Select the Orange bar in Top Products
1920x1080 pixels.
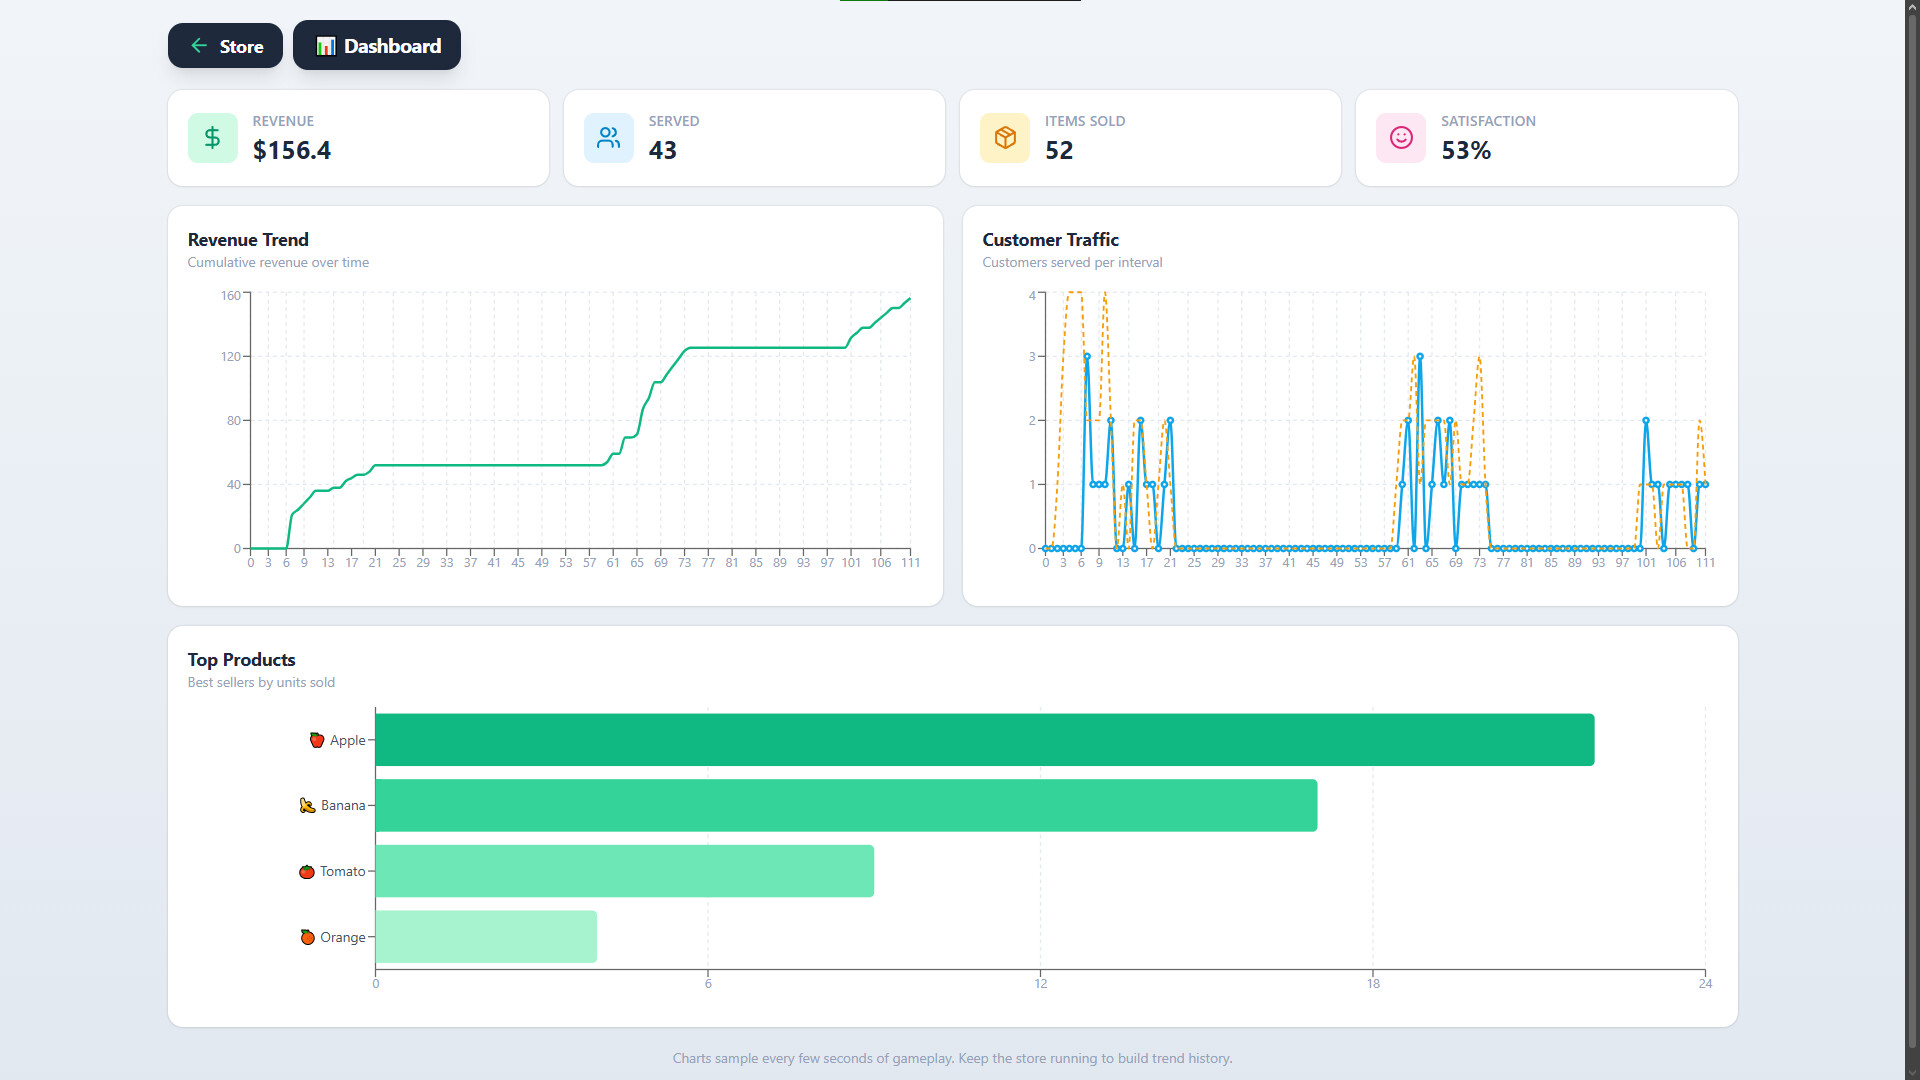486,937
